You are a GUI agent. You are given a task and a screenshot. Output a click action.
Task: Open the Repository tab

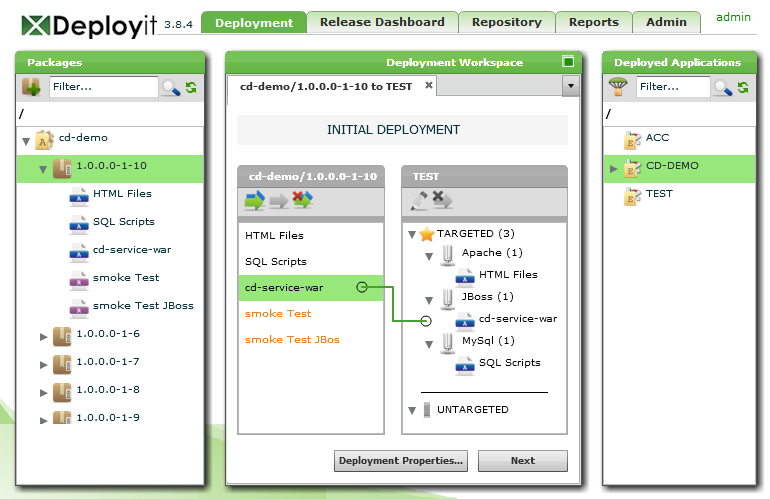coord(506,22)
